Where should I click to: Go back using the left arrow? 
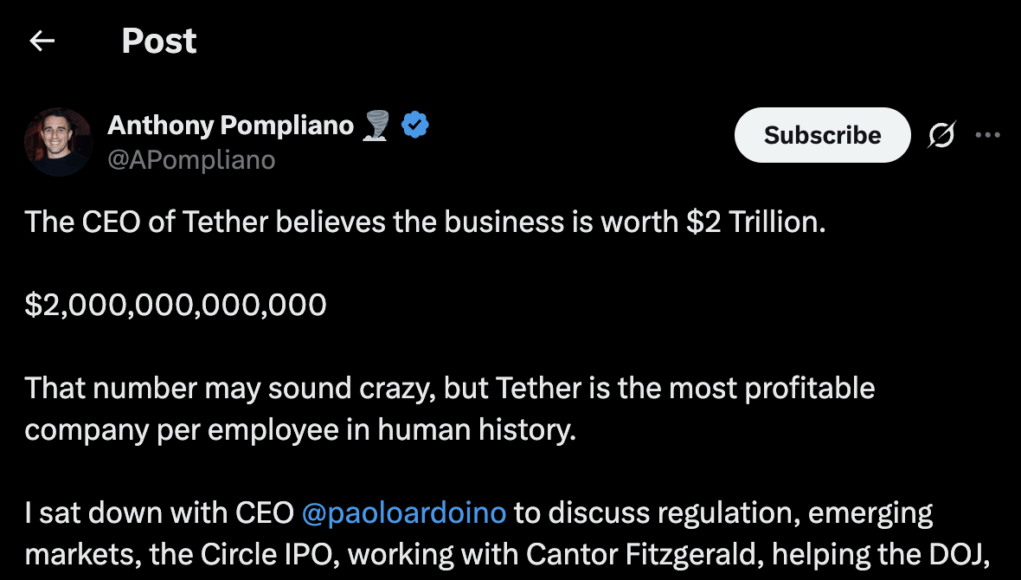click(x=42, y=41)
